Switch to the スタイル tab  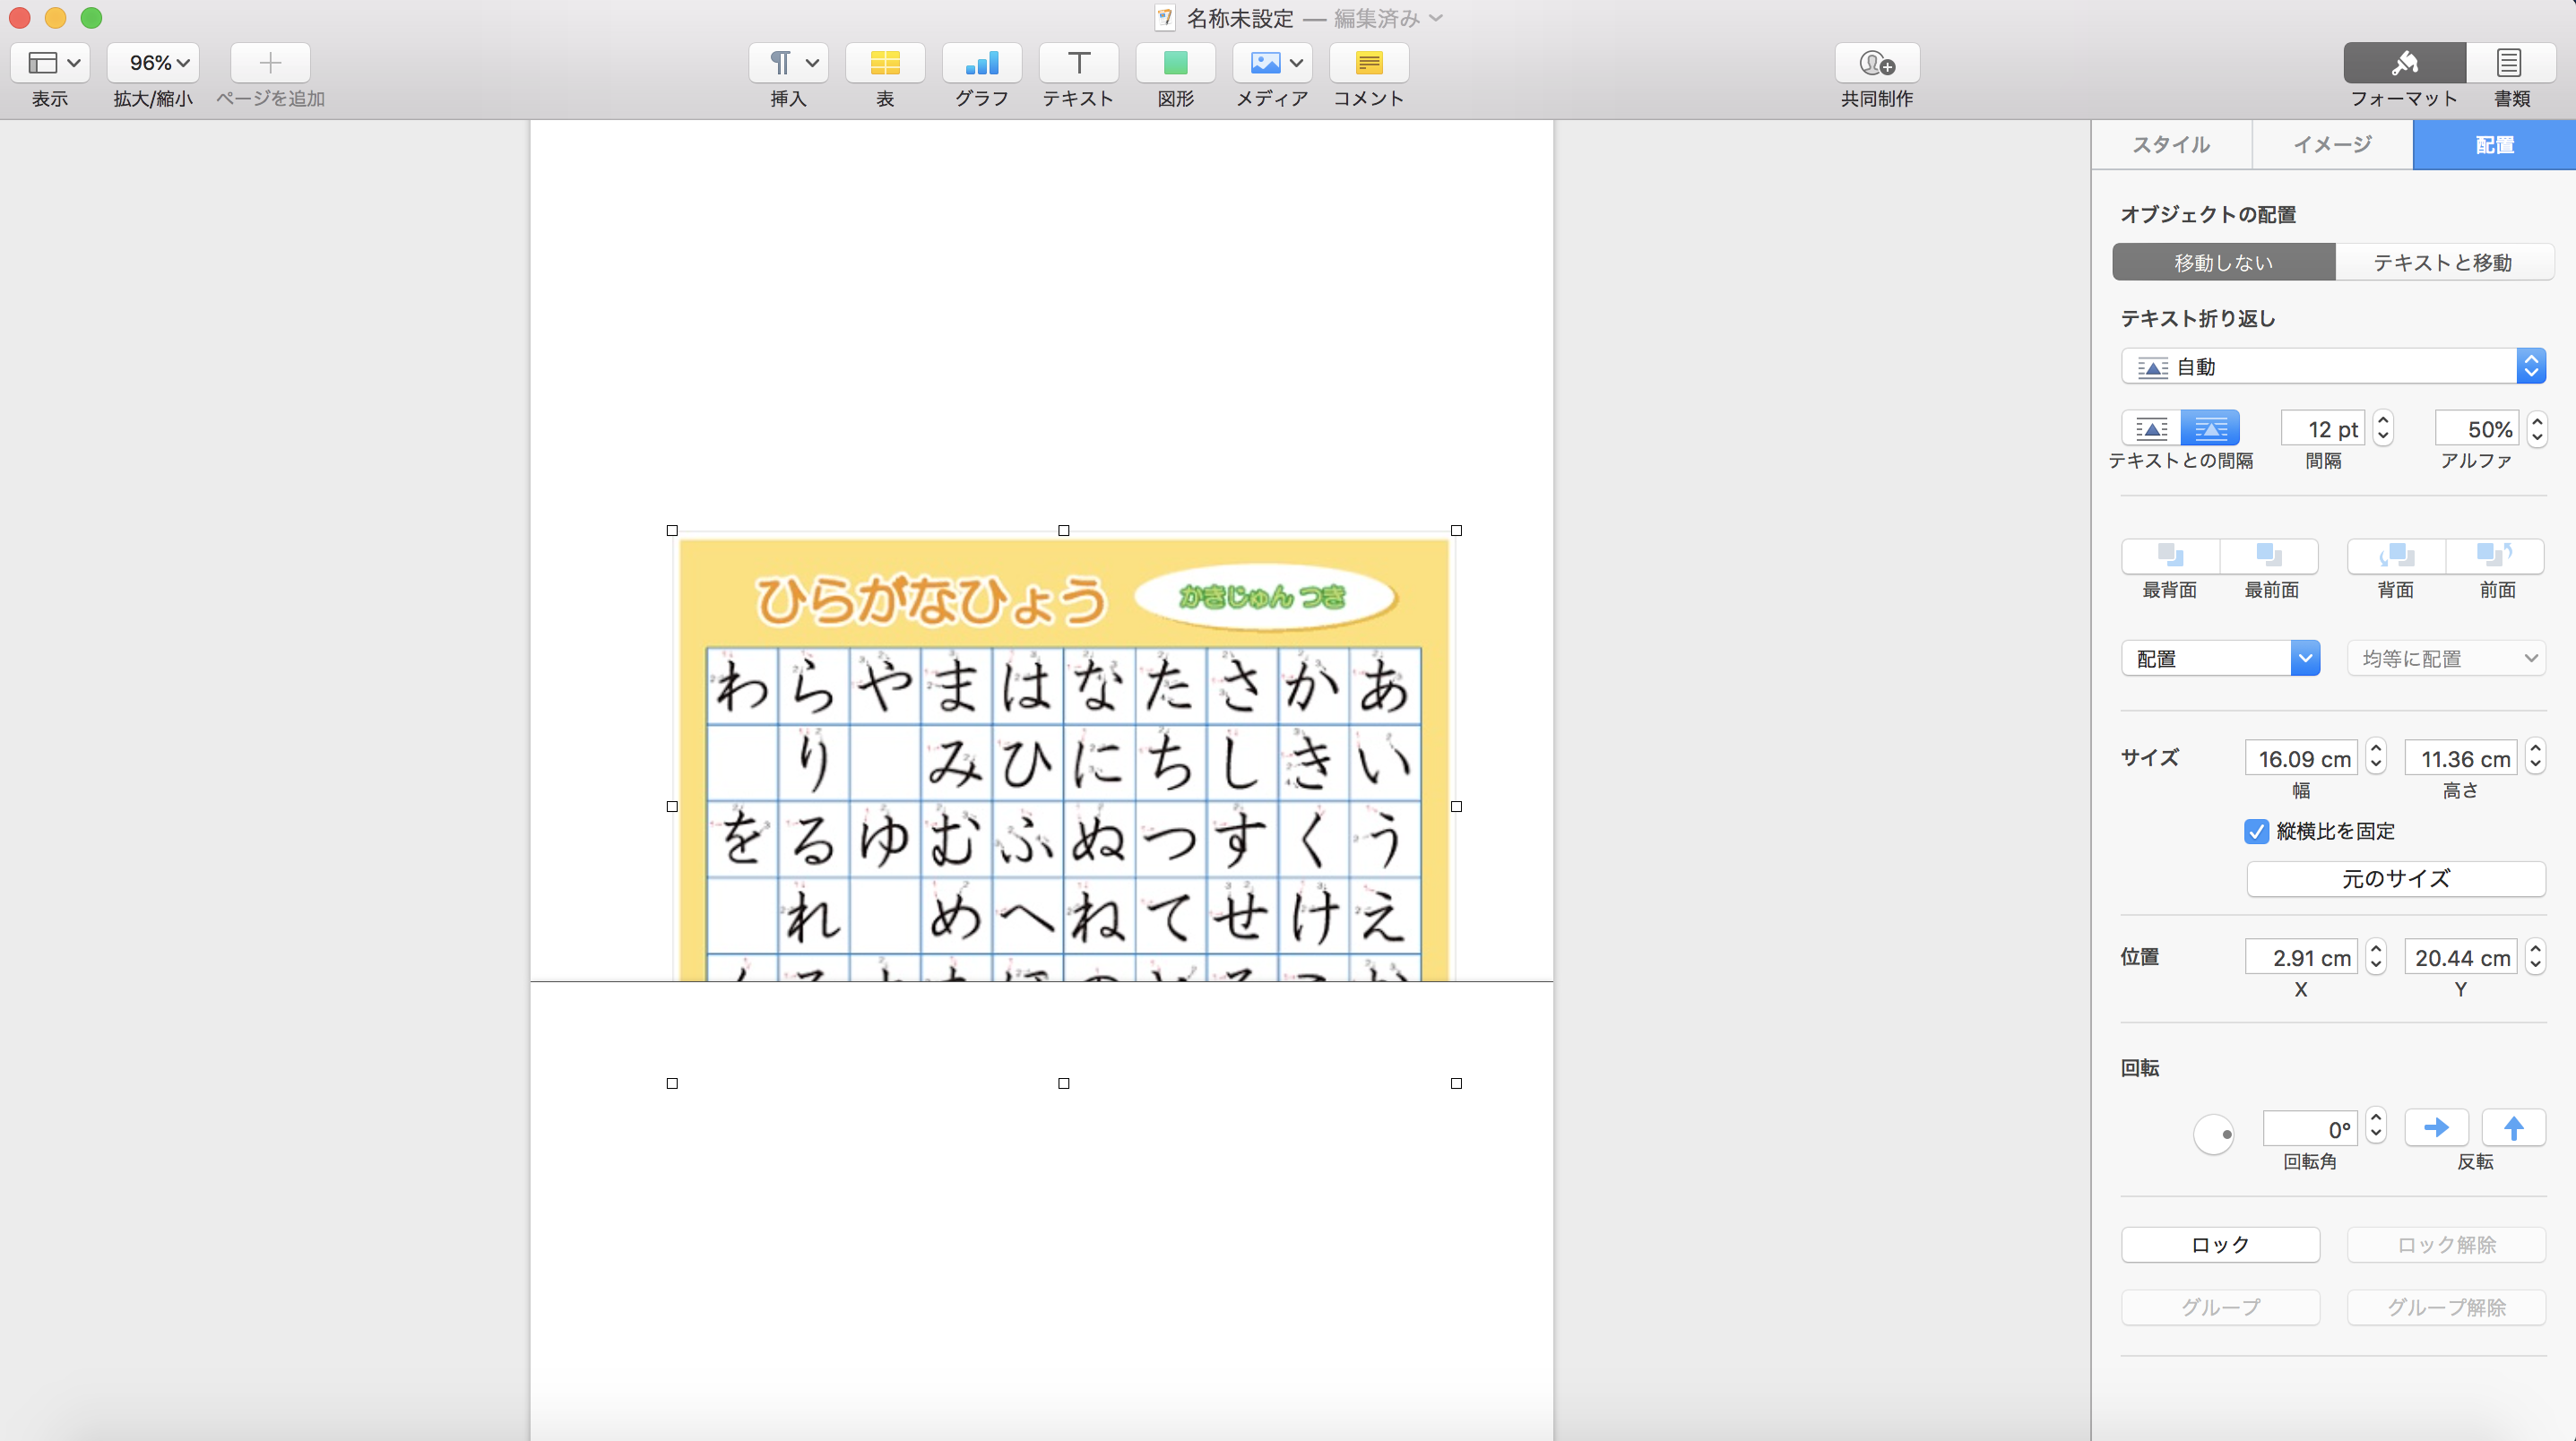tap(2171, 145)
